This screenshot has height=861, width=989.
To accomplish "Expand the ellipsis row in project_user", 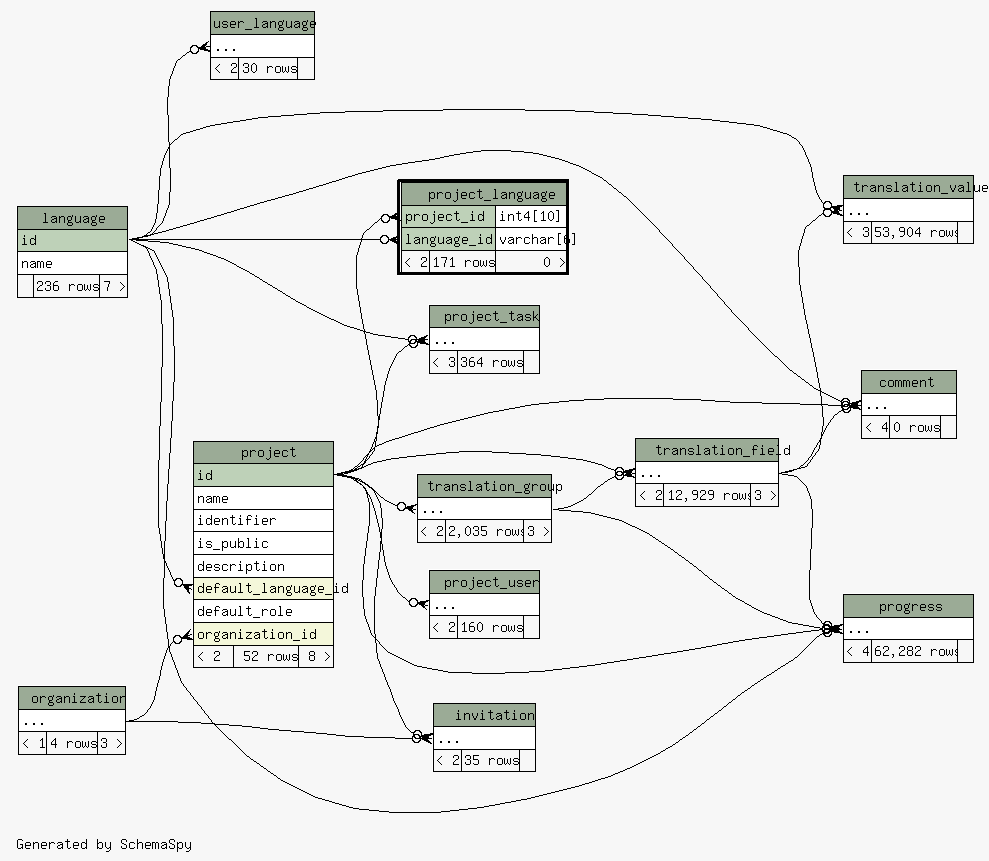I will coord(484,605).
